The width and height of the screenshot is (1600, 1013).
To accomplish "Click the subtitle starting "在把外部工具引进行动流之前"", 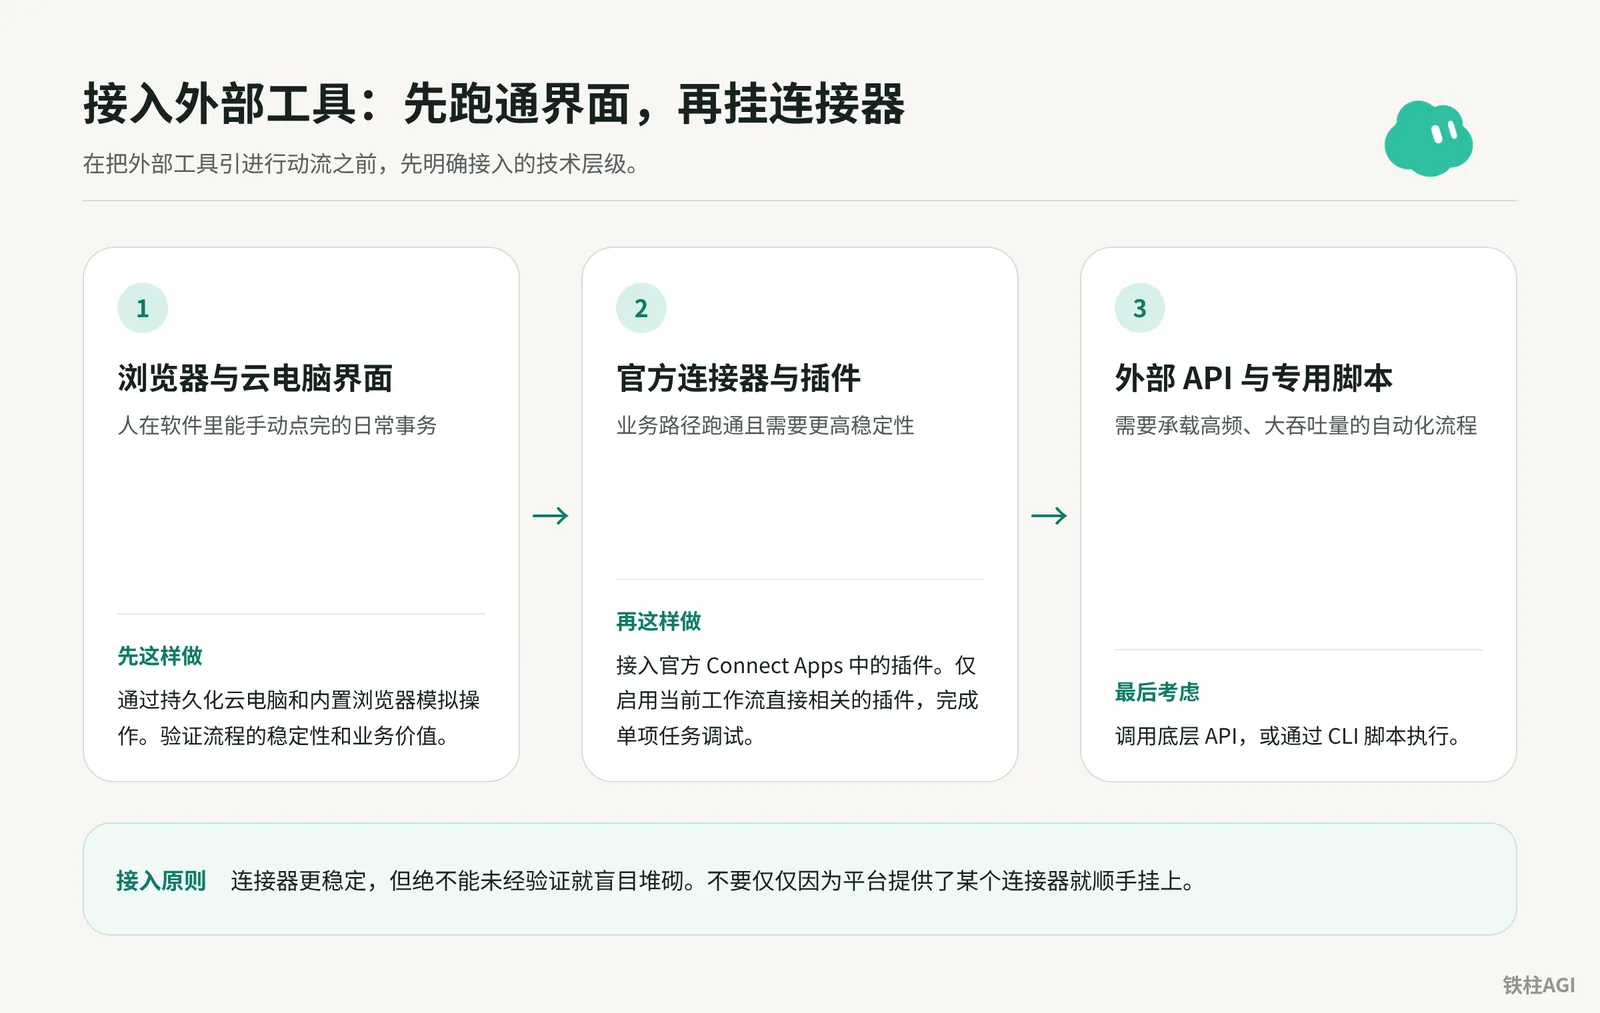I will coord(361,164).
